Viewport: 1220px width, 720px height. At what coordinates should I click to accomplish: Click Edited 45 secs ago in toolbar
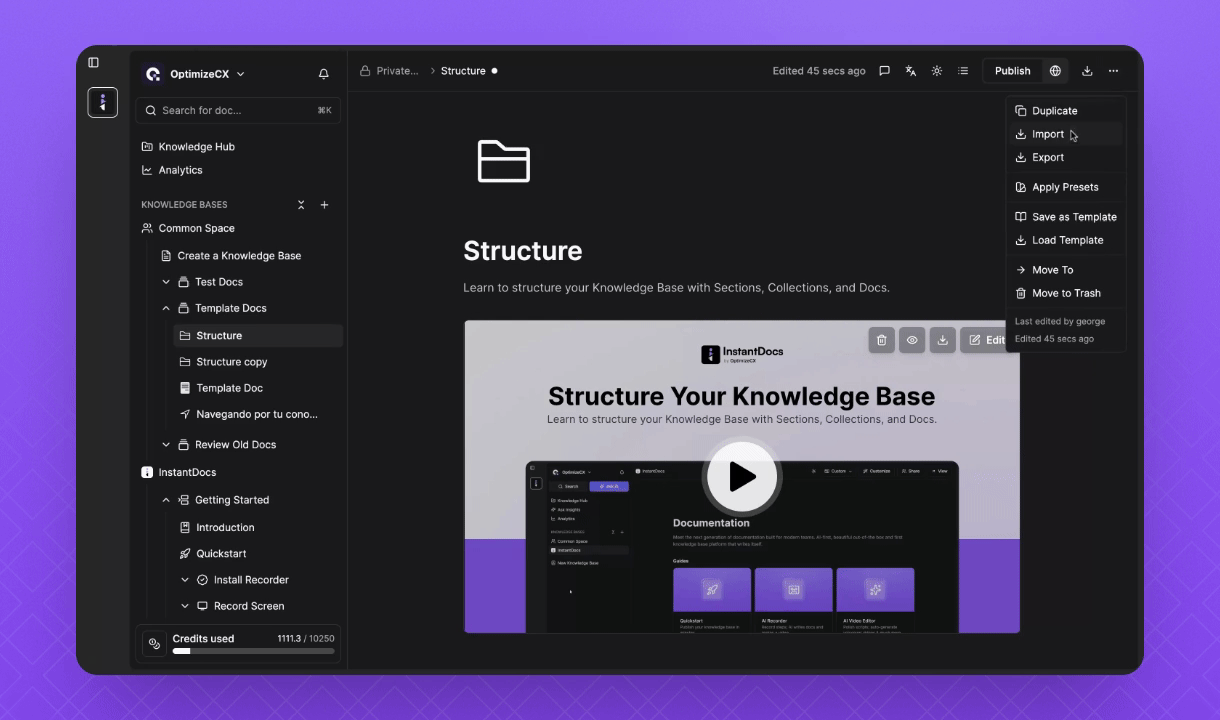(819, 71)
